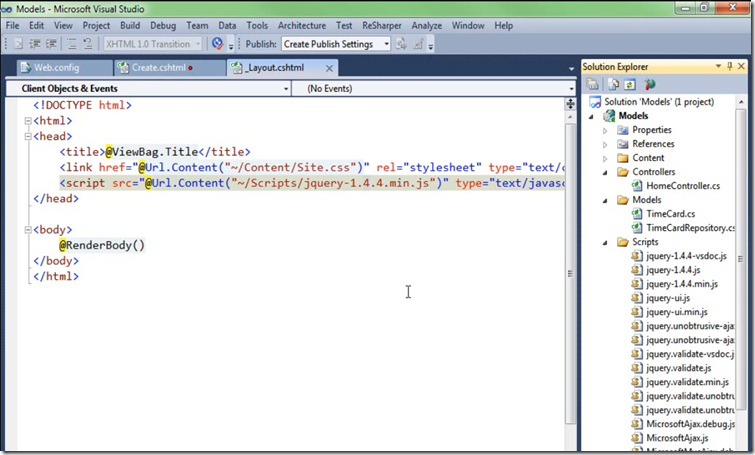The image size is (755, 455).
Task: Select jquery-ui.js file
Action: [x=668, y=298]
